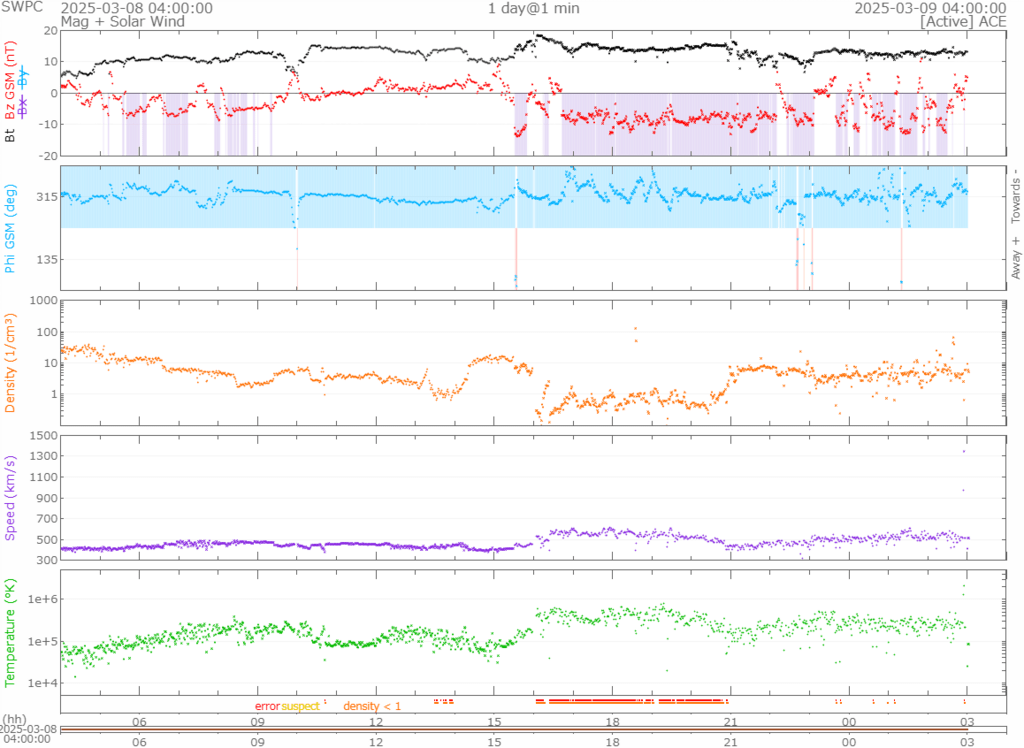
Task: Click the Phi GSM (deg) axis label
Action: coord(10,229)
